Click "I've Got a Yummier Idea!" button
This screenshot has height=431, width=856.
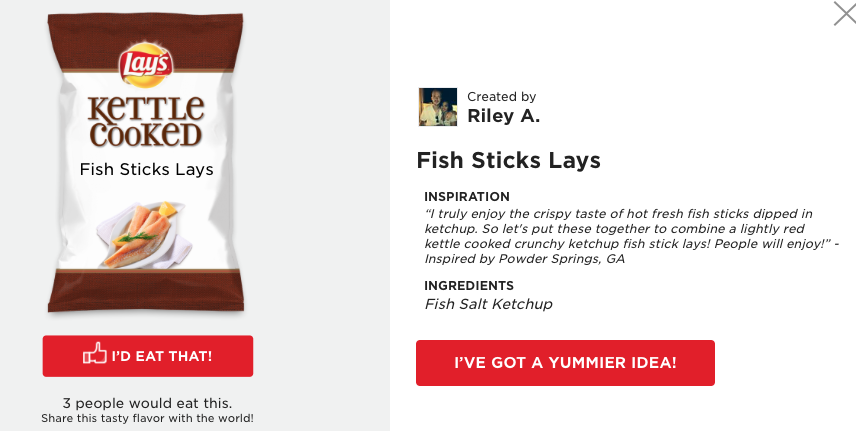565,363
